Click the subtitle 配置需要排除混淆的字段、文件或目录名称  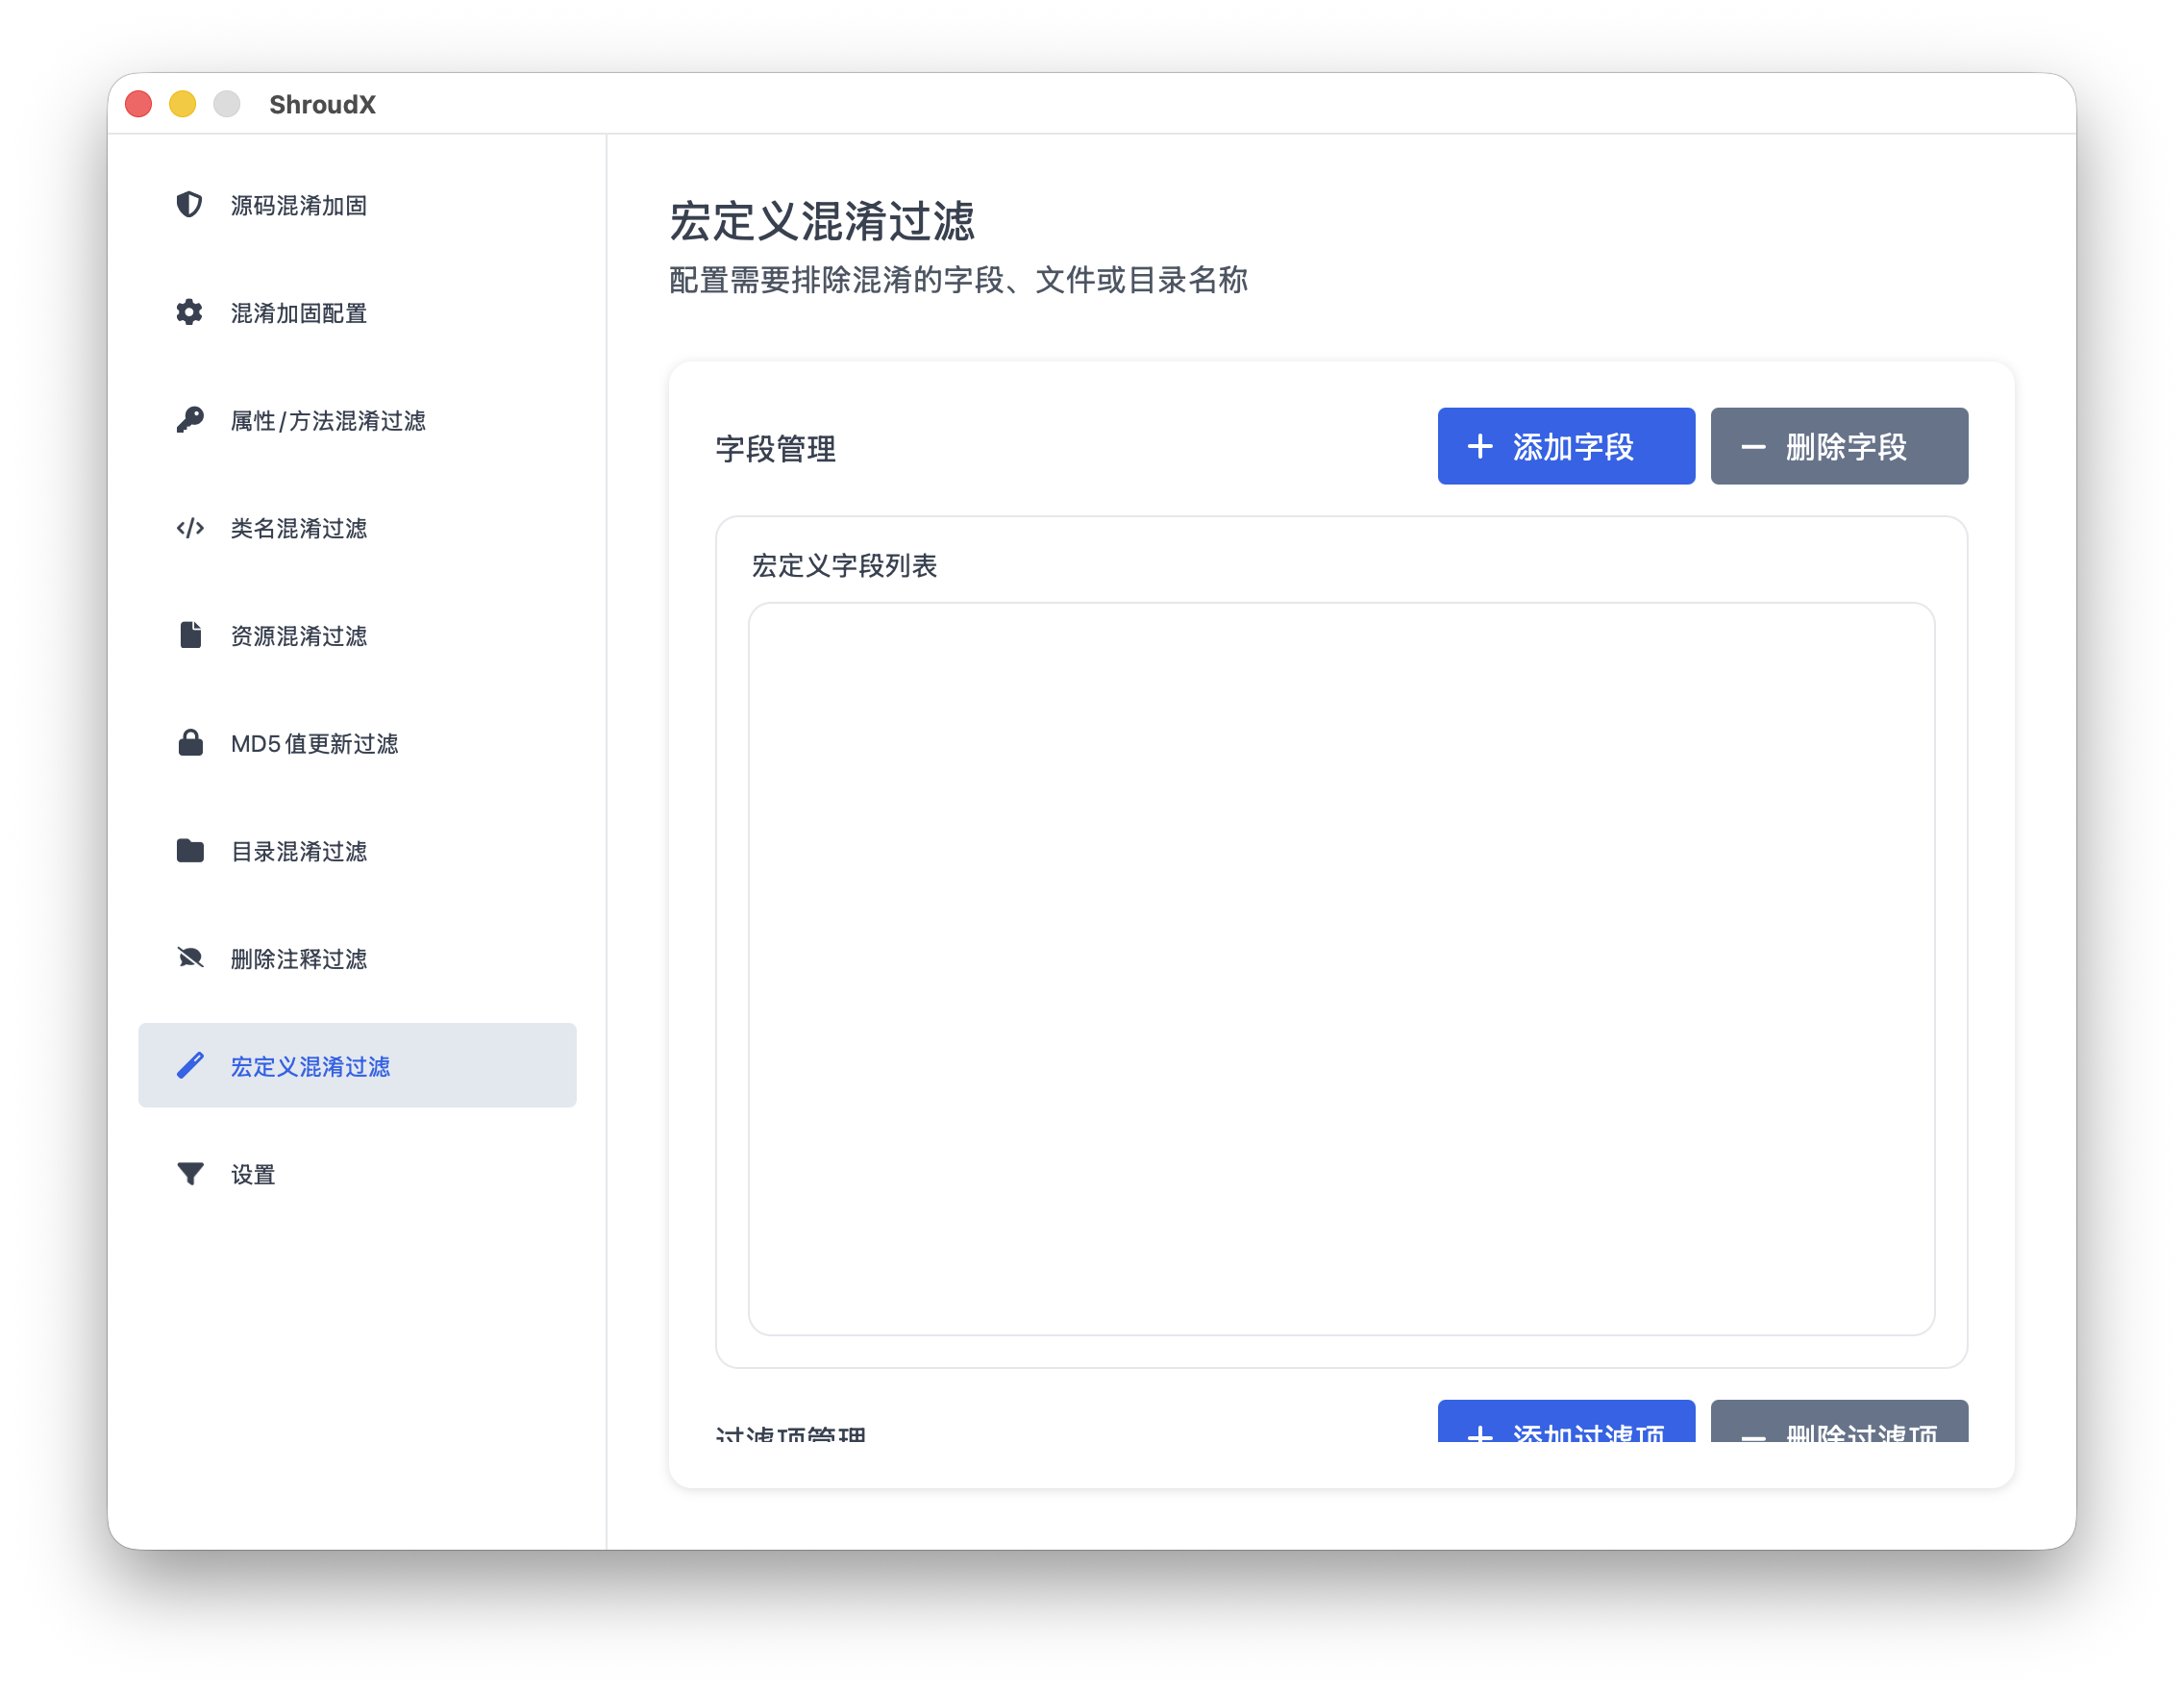[x=958, y=280]
